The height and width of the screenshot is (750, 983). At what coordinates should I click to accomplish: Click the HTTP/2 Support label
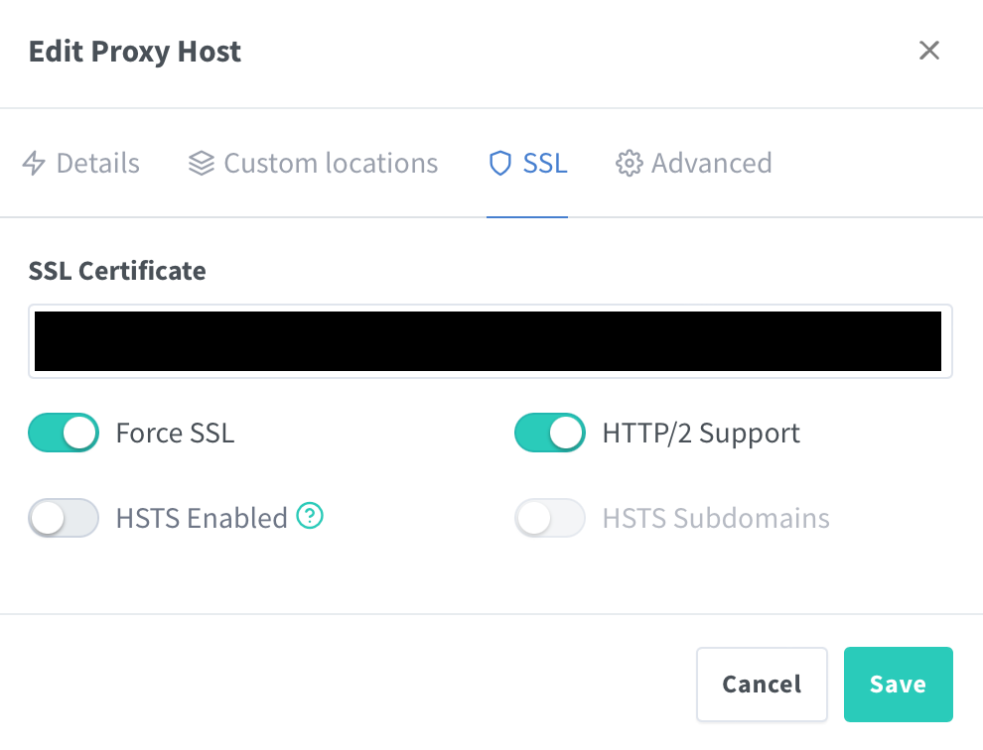(701, 433)
